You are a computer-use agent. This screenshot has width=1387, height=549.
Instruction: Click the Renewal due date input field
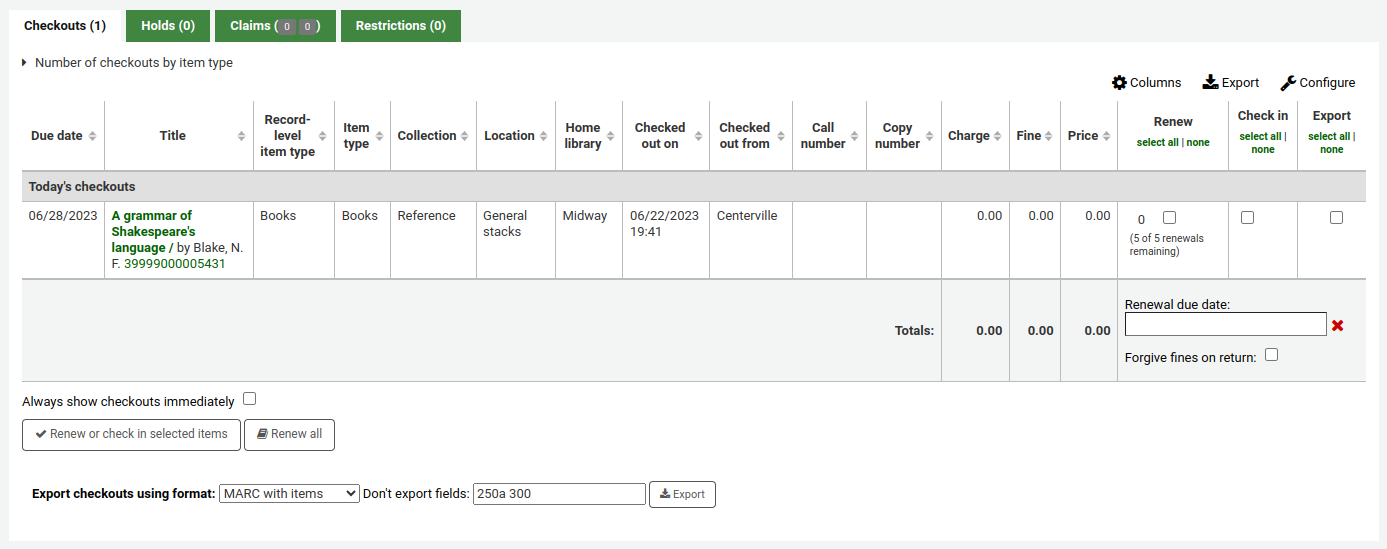tap(1225, 324)
